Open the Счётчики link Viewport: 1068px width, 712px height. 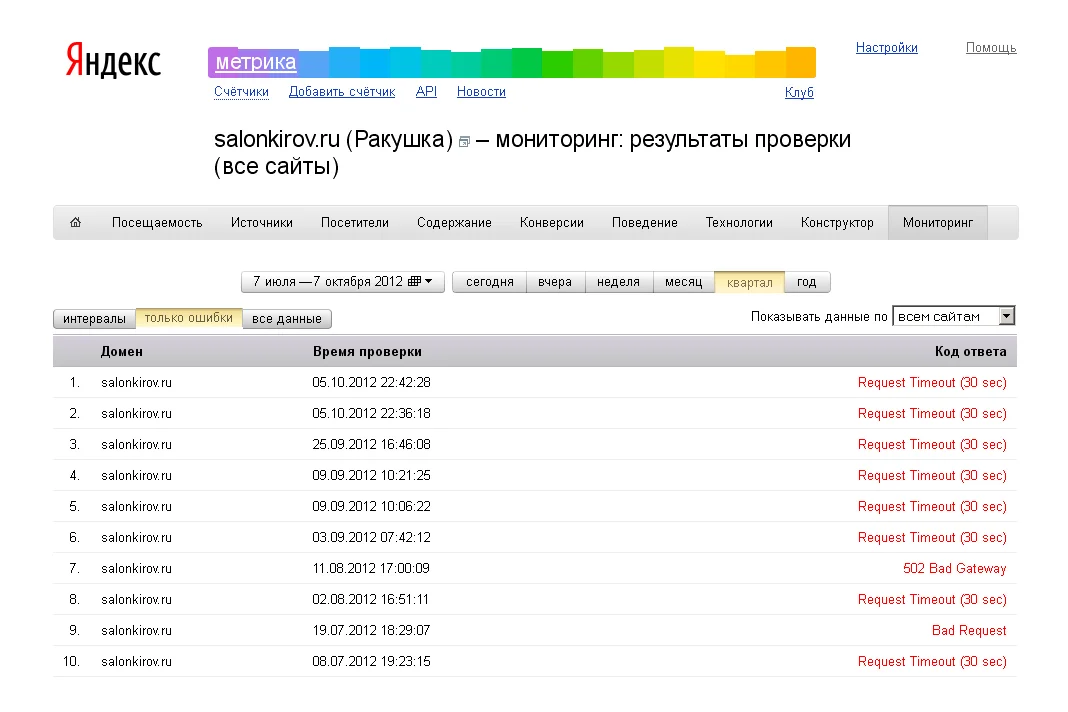241,92
